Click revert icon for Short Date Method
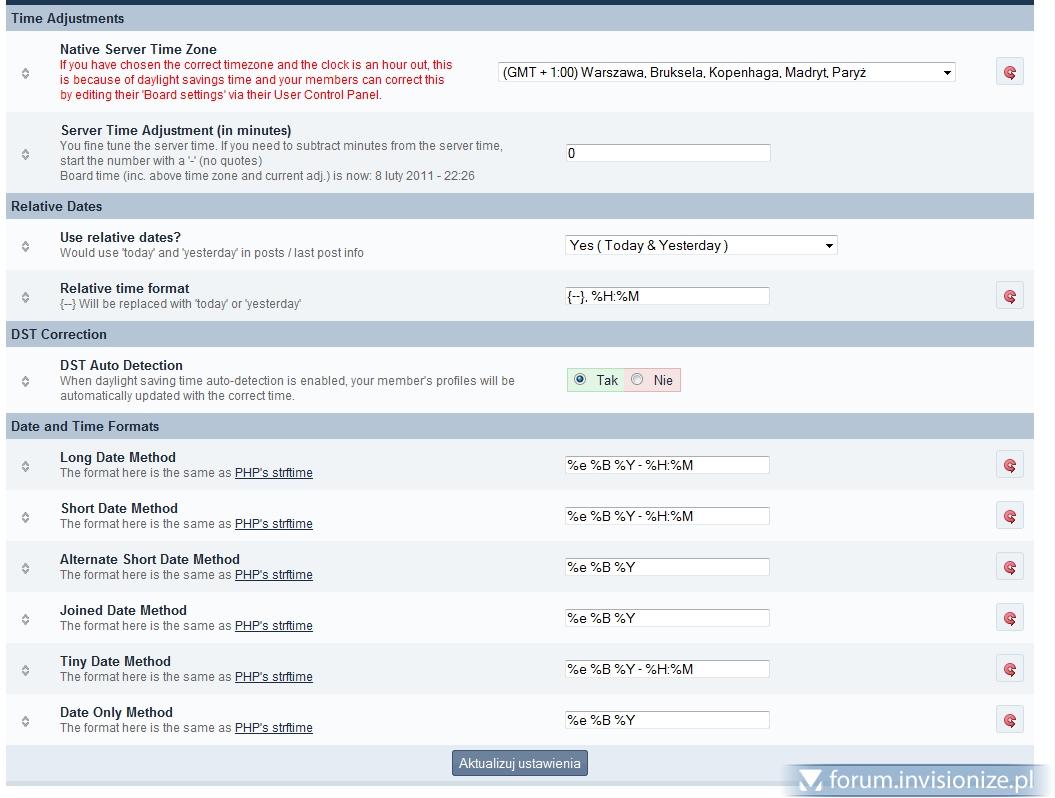This screenshot has width=1055, height=798. click(x=1009, y=516)
